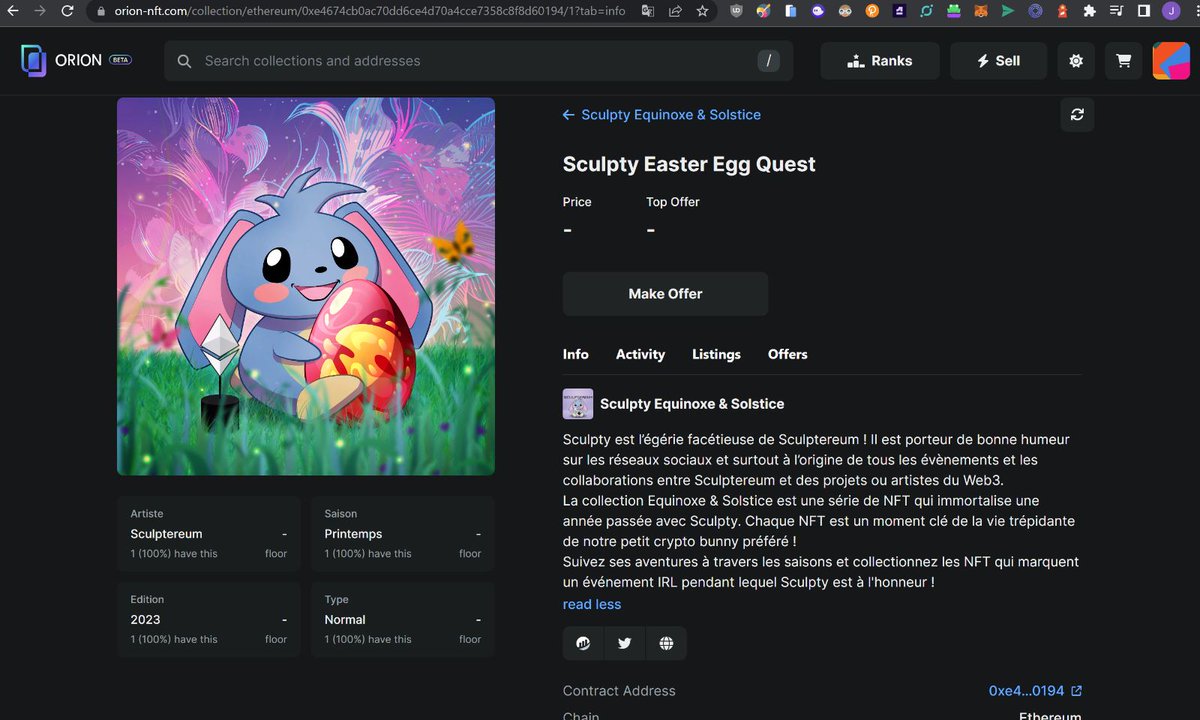This screenshot has width=1200, height=720.
Task: Open the collection's website globe link
Action: pos(666,643)
